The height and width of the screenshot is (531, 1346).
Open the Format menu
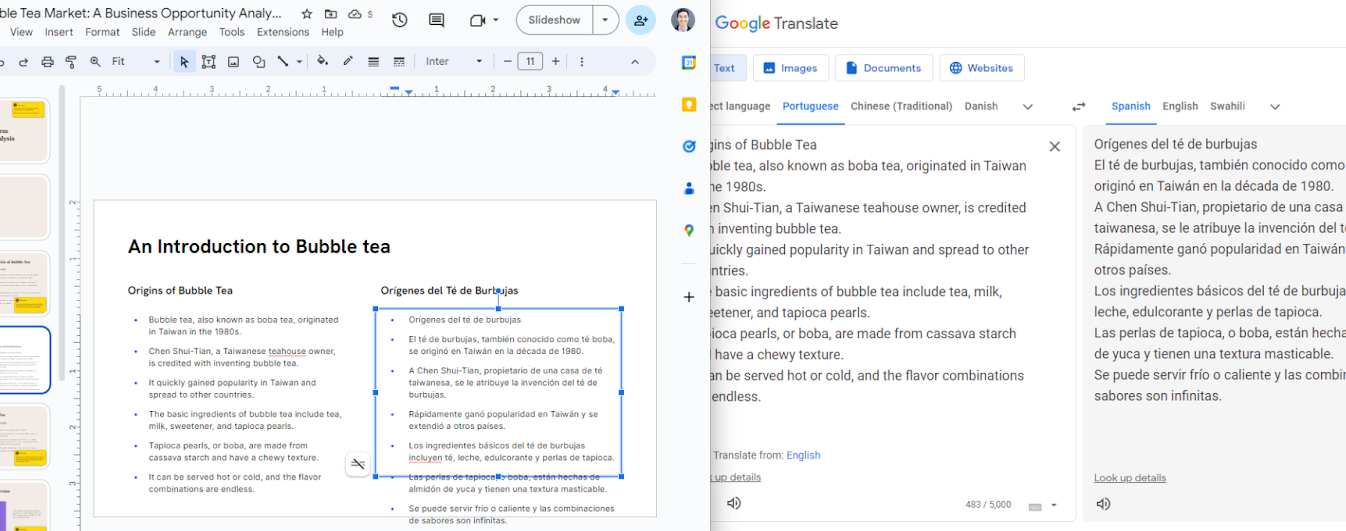pos(102,32)
